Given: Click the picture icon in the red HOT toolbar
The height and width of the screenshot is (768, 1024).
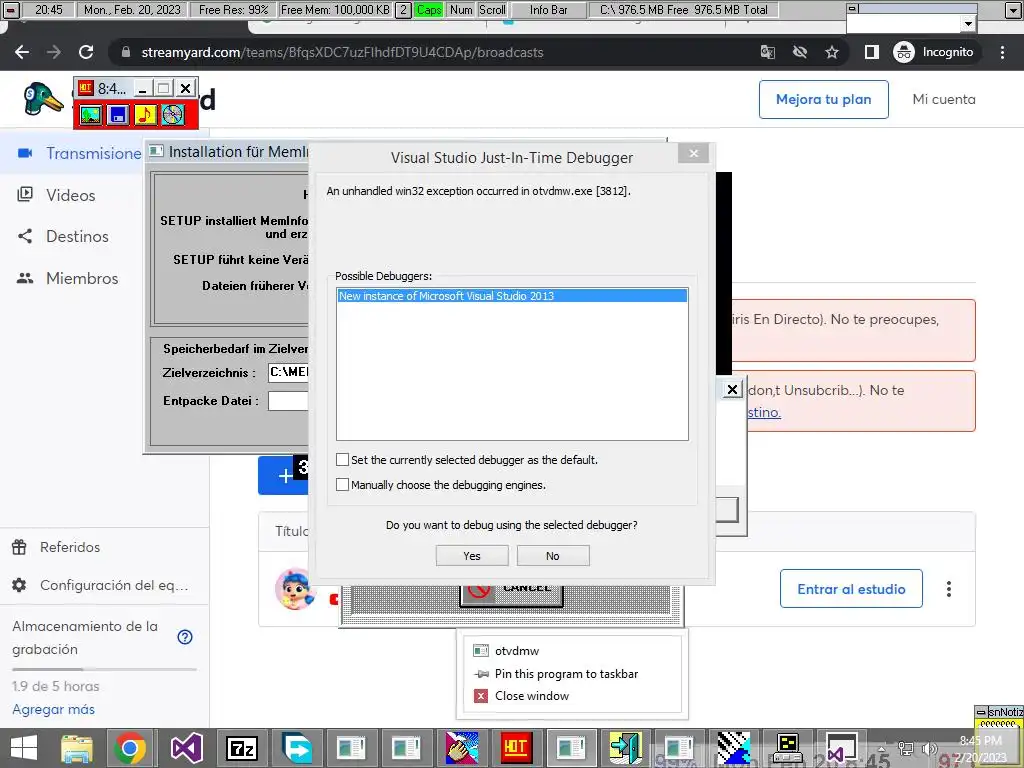Looking at the screenshot, I should pos(91,115).
